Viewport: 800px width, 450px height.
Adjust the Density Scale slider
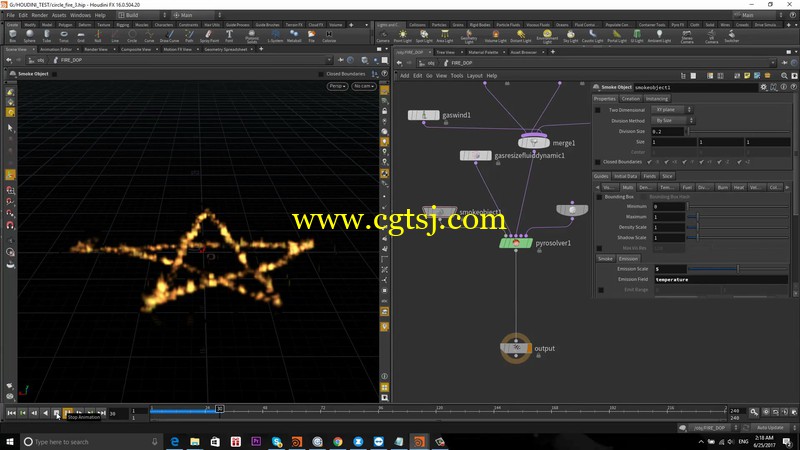(738, 227)
